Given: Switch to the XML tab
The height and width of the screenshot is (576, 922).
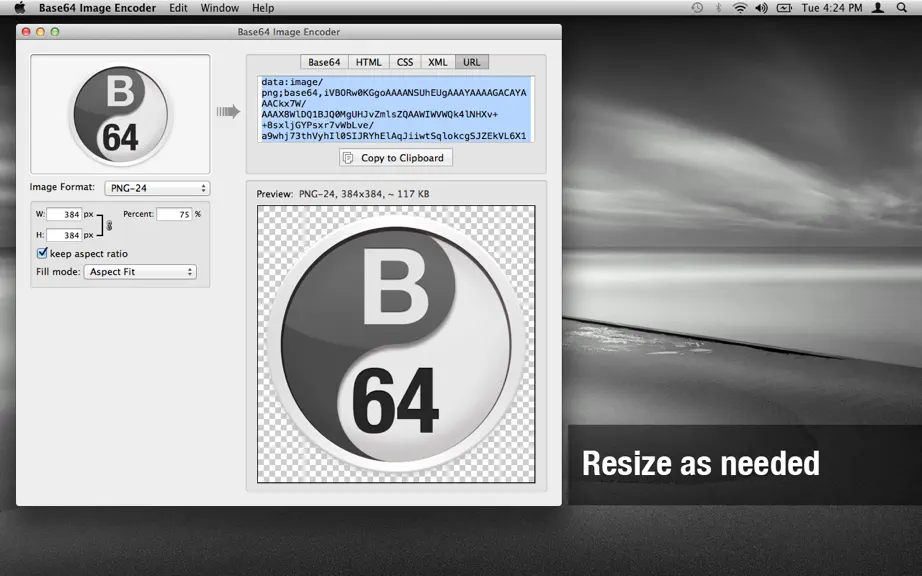Looking at the screenshot, I should (x=437, y=62).
